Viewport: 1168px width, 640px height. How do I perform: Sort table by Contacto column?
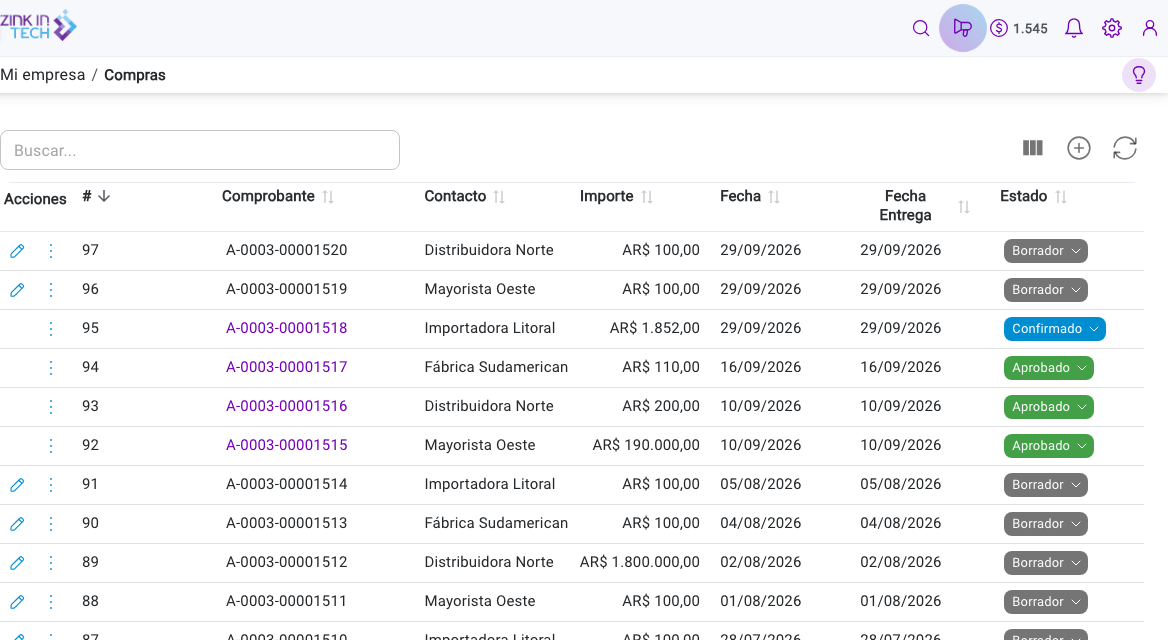pos(465,197)
